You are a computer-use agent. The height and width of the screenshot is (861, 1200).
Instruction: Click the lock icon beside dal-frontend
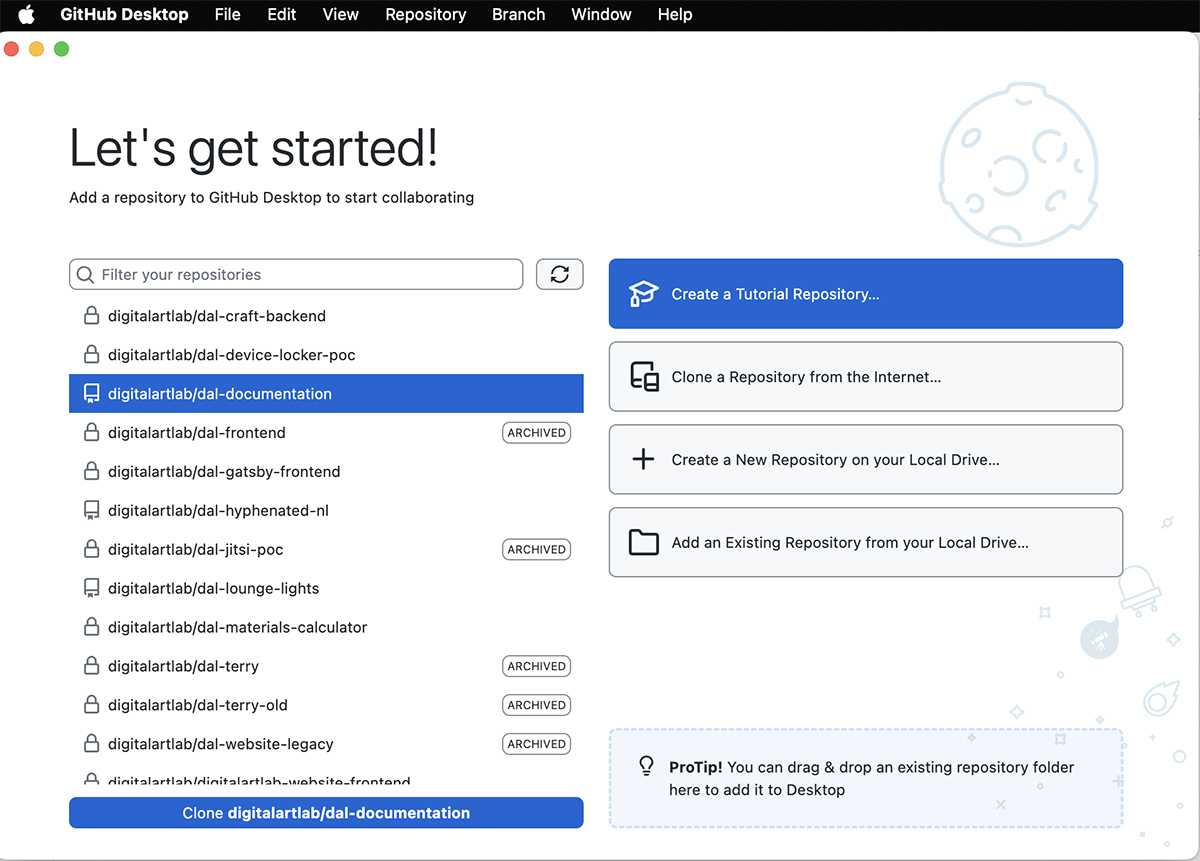(91, 433)
